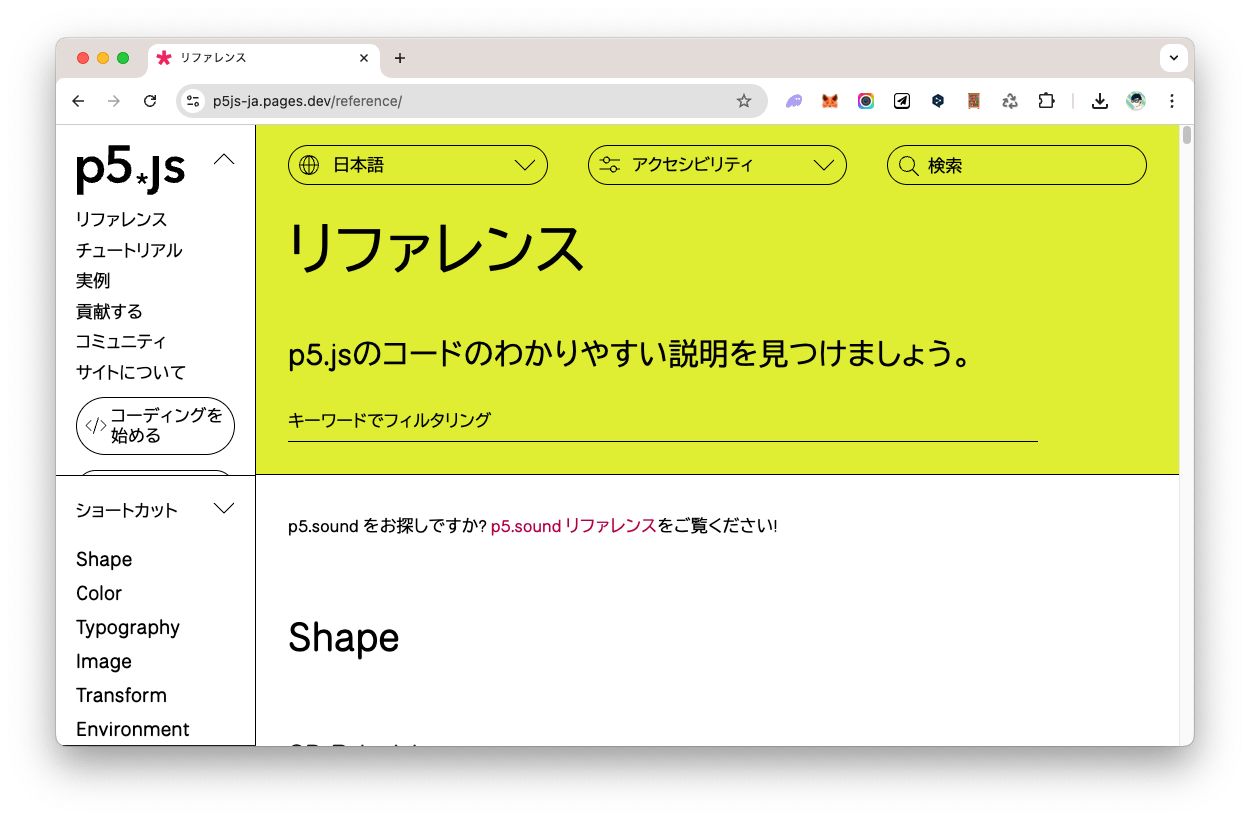Click the コーディングを始める button
This screenshot has height=820, width=1250.
click(x=155, y=426)
